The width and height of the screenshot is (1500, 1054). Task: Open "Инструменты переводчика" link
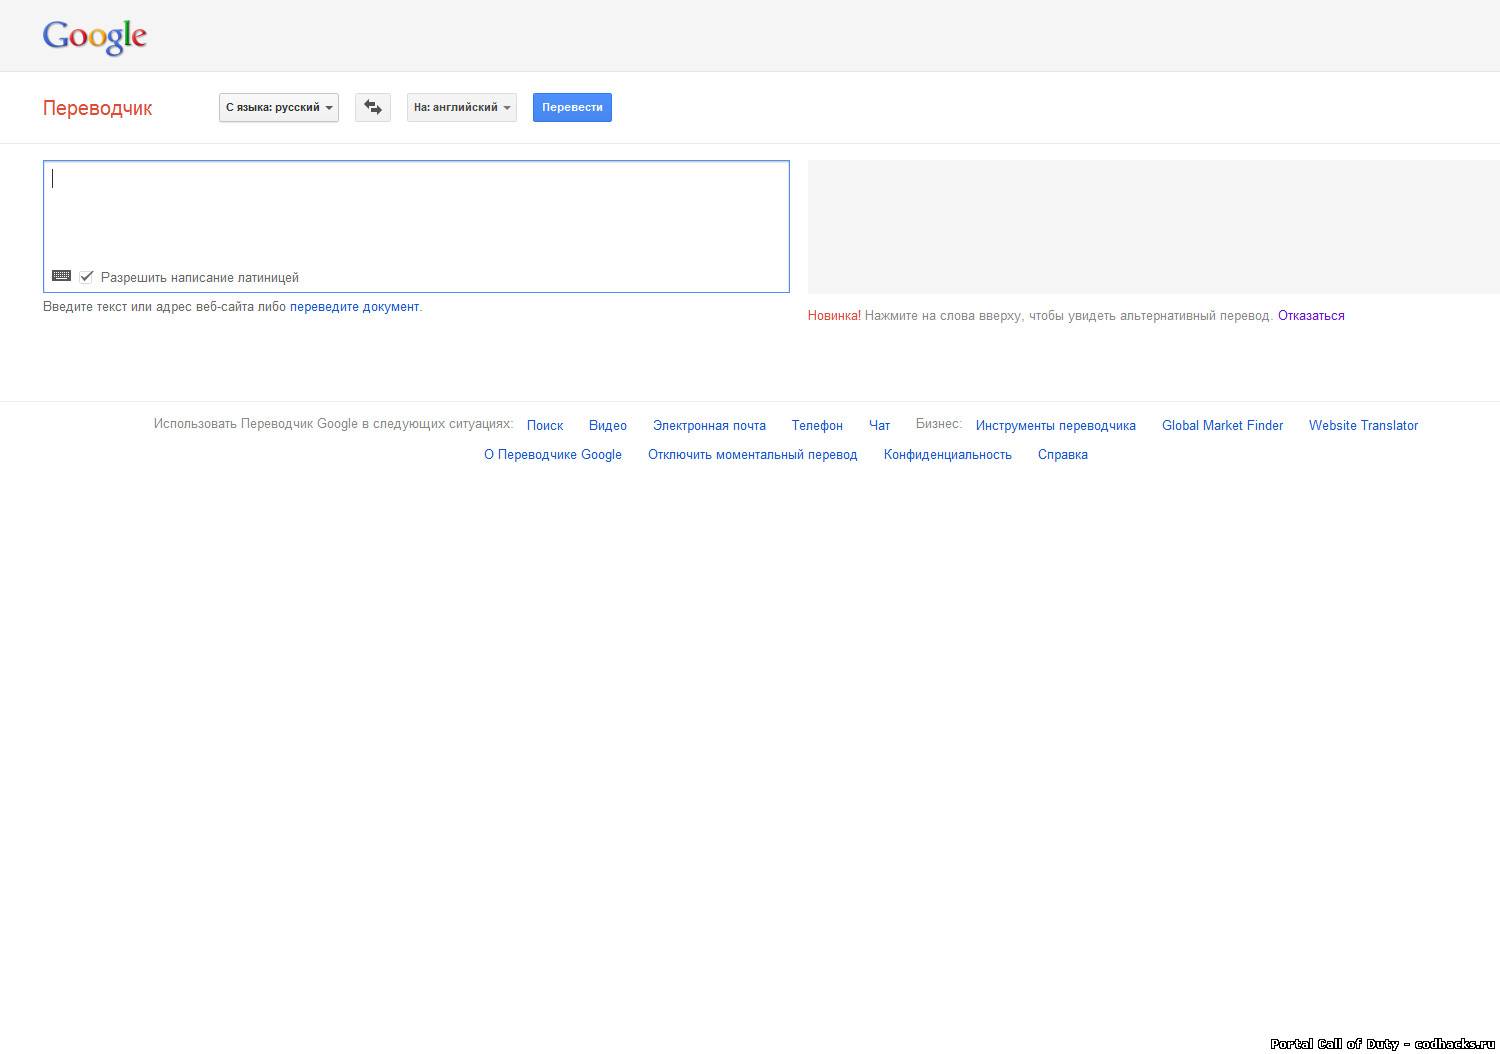(1056, 426)
